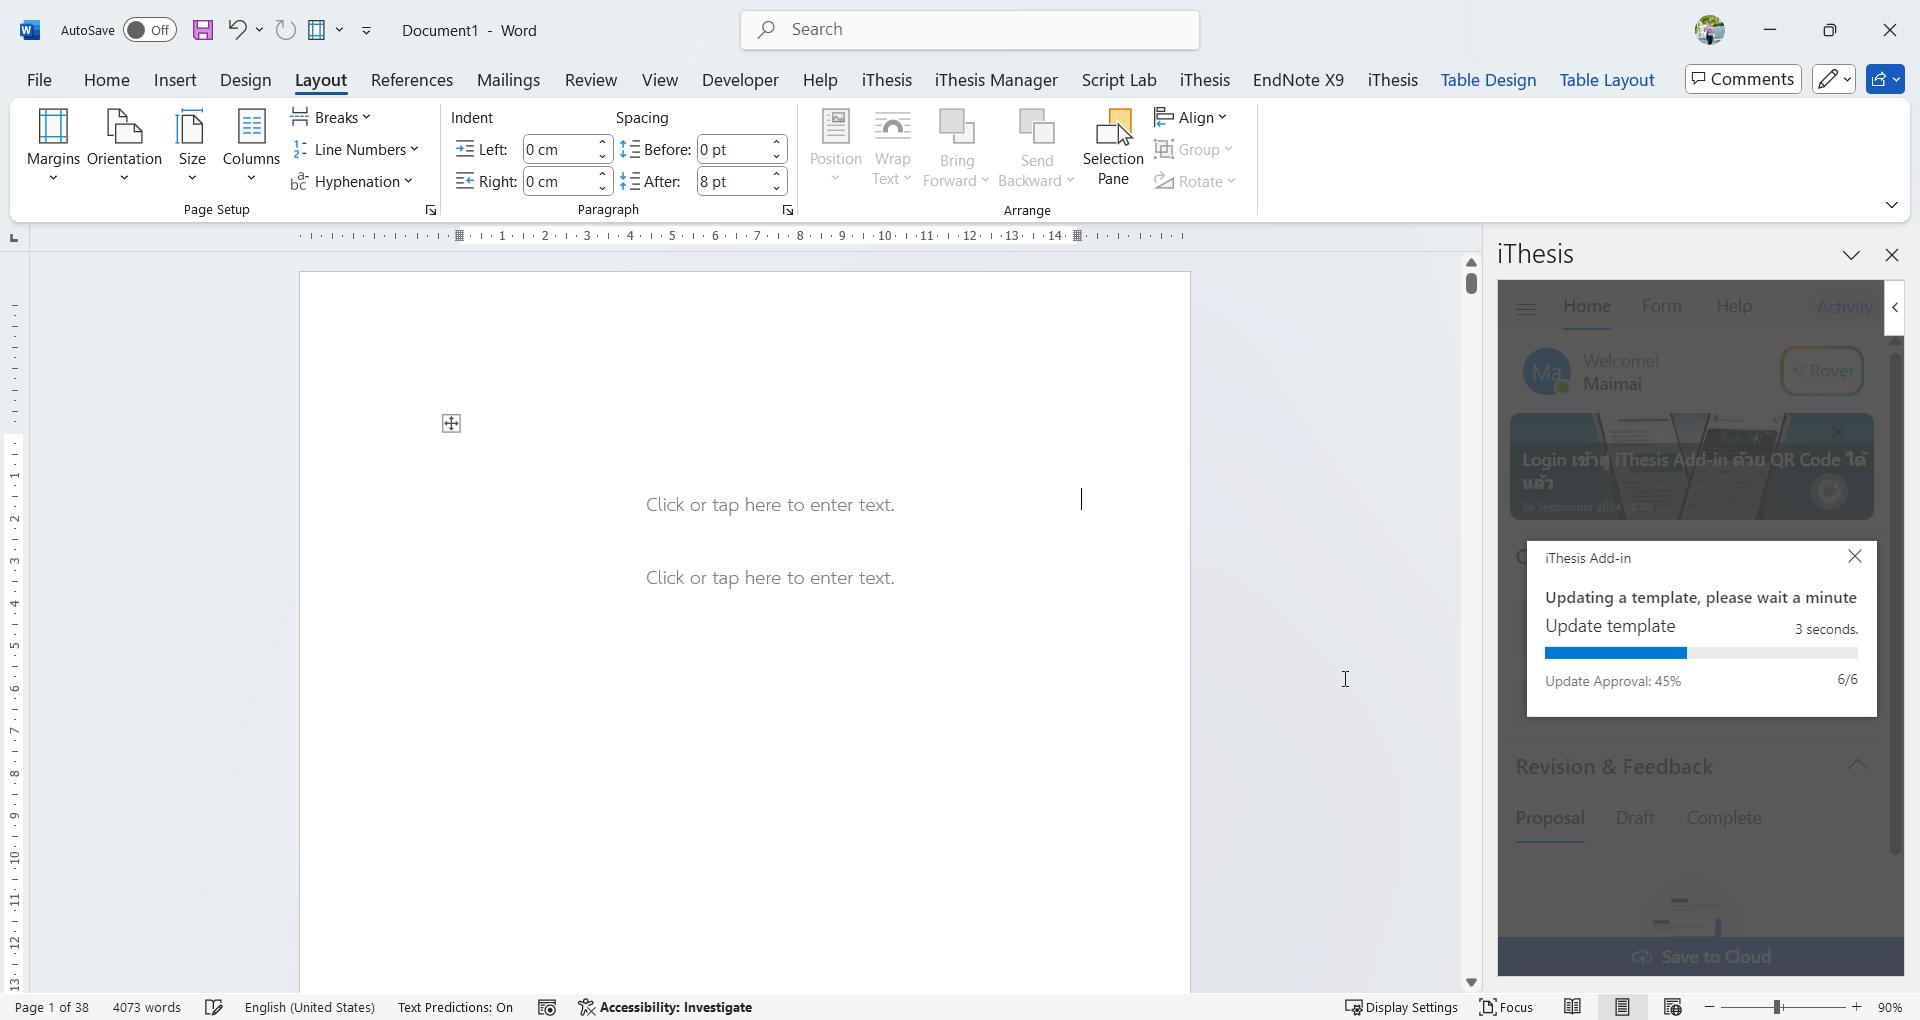The width and height of the screenshot is (1920, 1020).
Task: Click the zoom out minus icon
Action: (x=1710, y=1007)
